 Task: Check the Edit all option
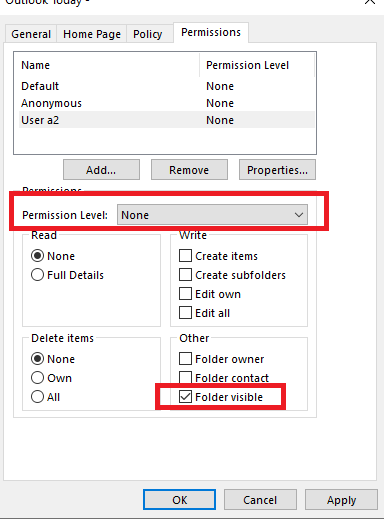185,313
